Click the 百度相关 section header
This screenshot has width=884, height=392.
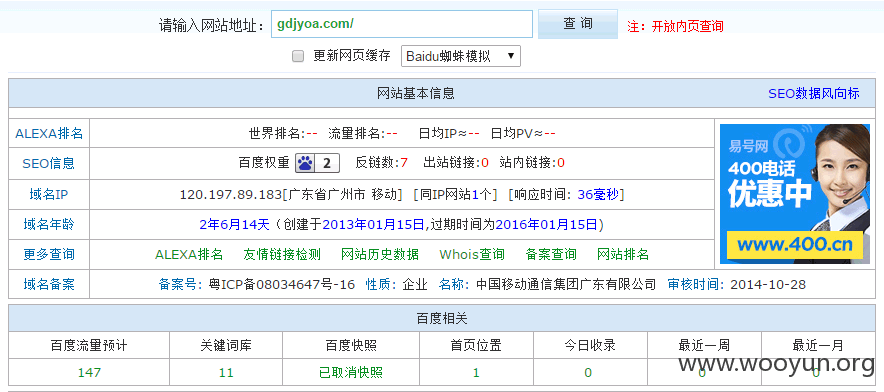tap(442, 318)
